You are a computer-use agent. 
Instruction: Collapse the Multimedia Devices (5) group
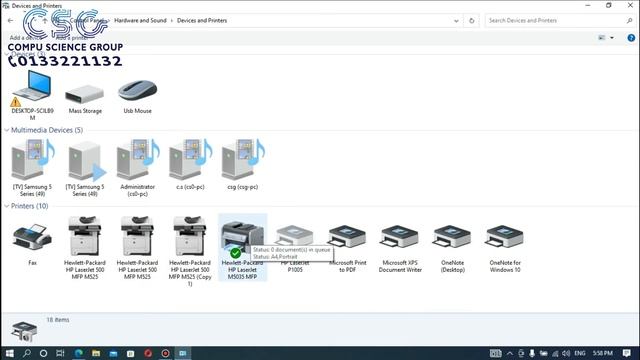tap(7, 130)
